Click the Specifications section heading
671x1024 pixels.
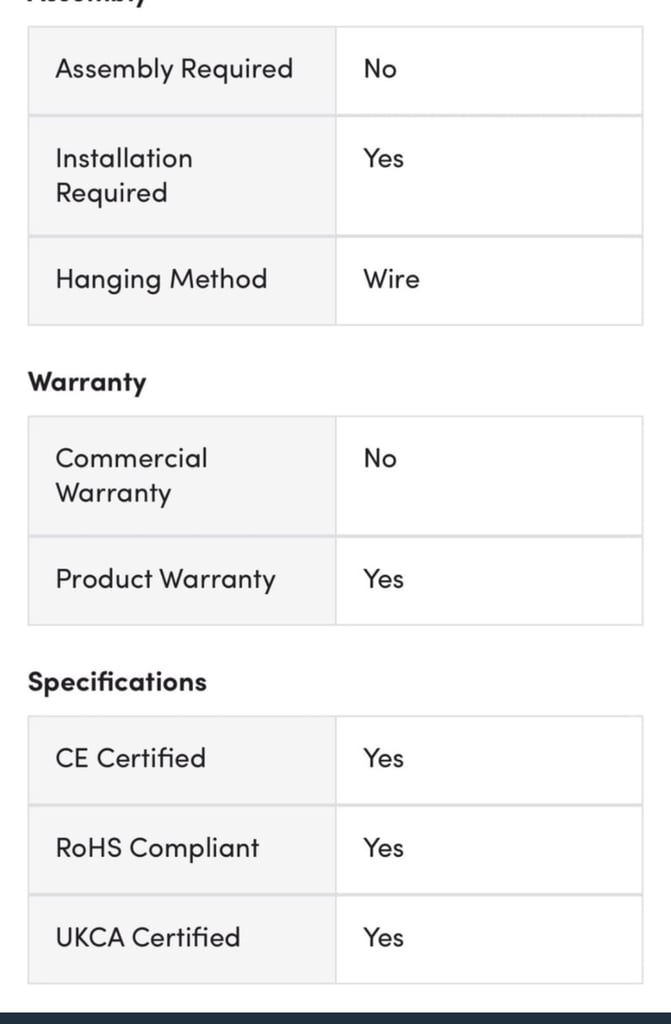pos(117,682)
